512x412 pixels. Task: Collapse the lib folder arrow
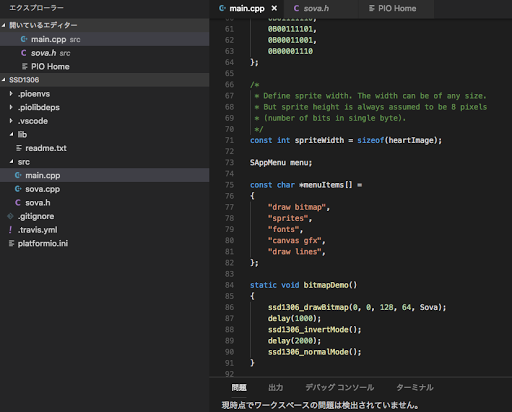[x=11, y=134]
